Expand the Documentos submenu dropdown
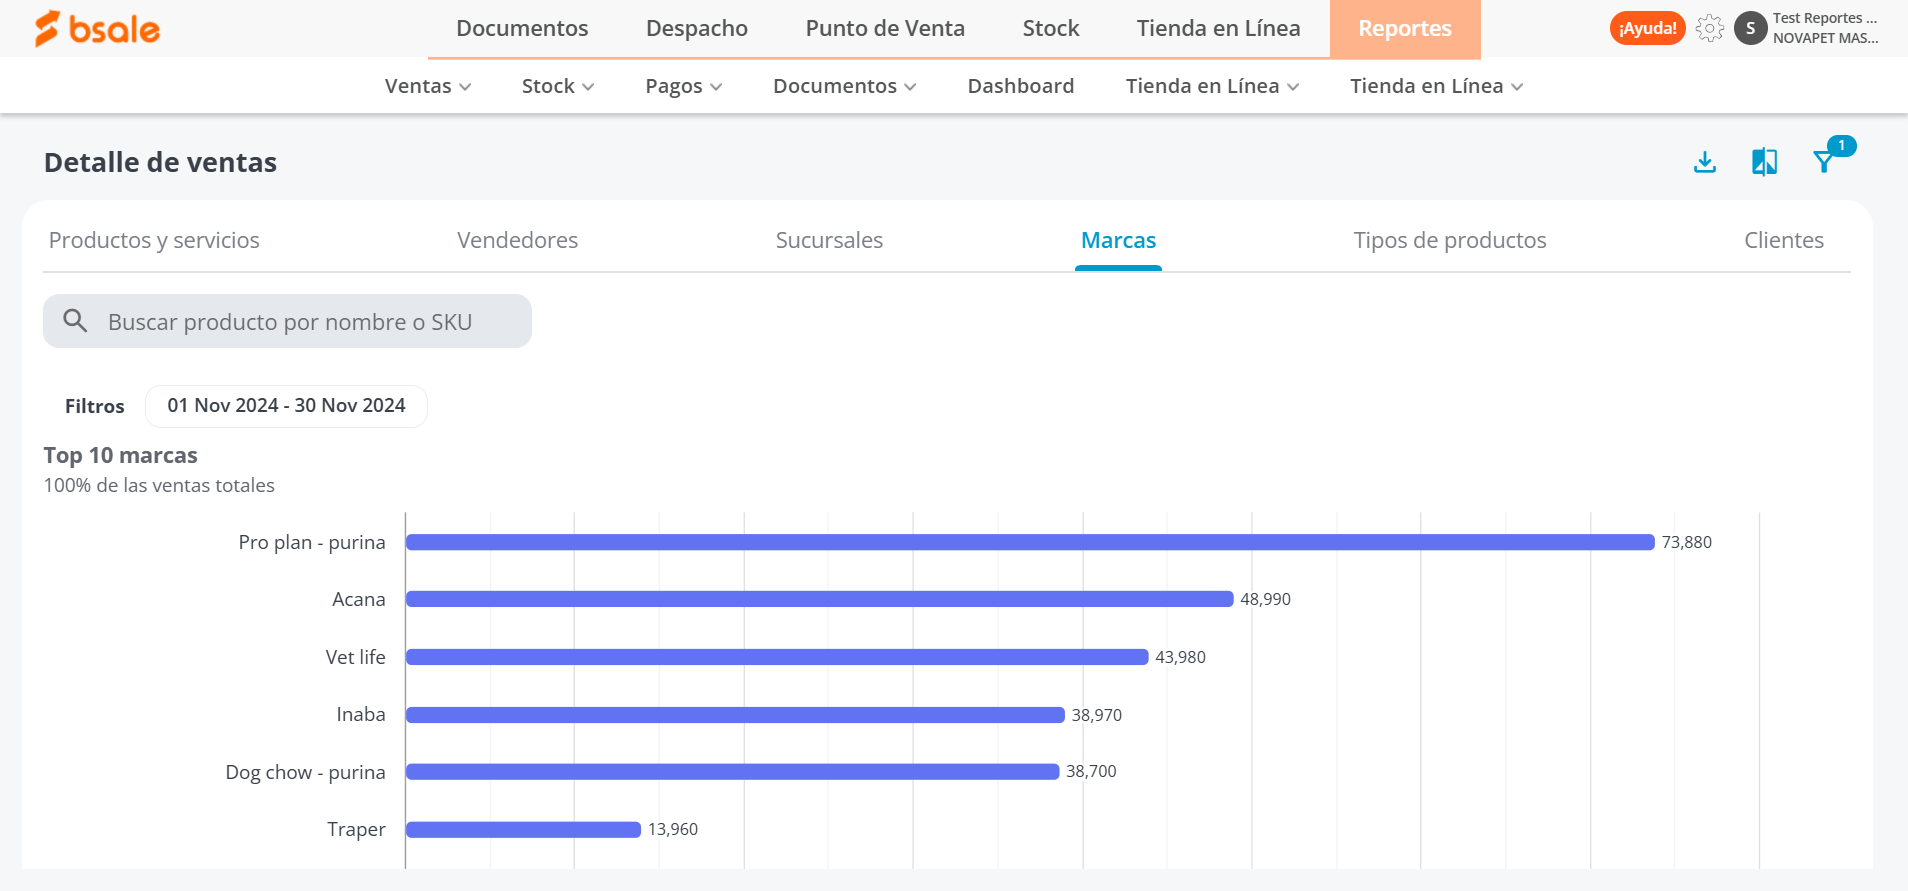The height and width of the screenshot is (891, 1908). 845,86
